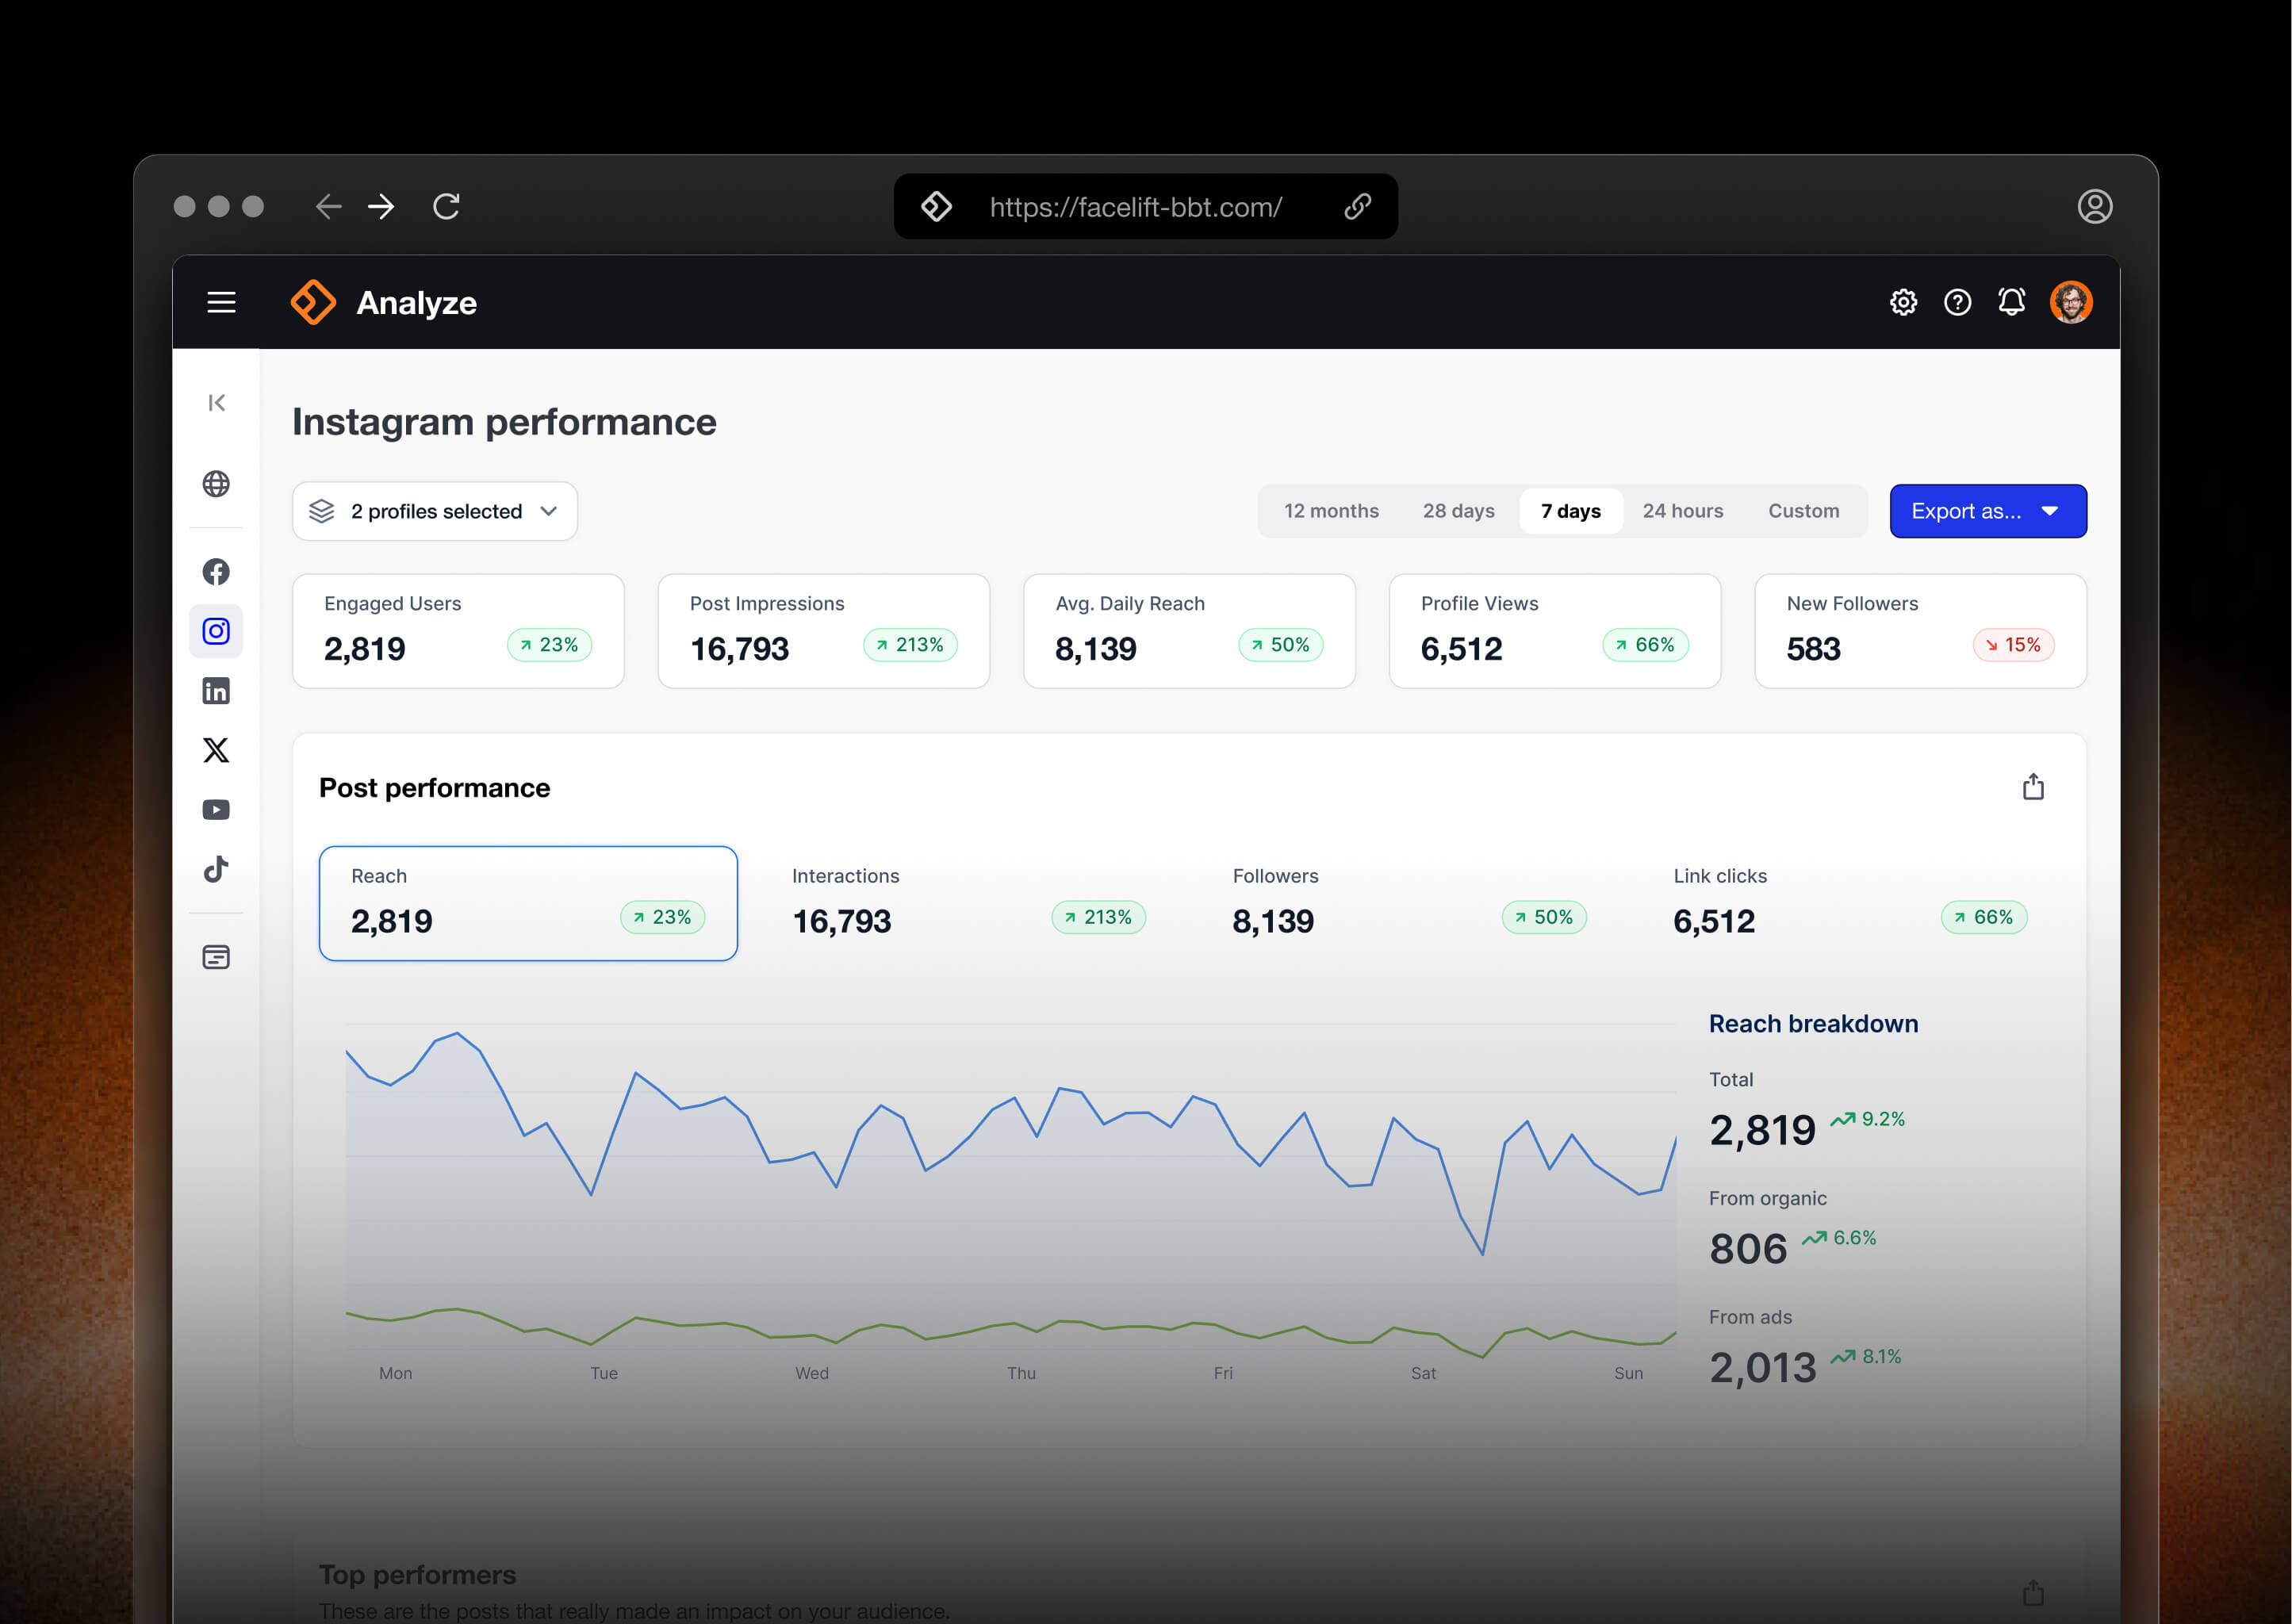2292x1624 pixels.
Task: Select the LinkedIn icon in sidebar
Action: click(x=216, y=691)
